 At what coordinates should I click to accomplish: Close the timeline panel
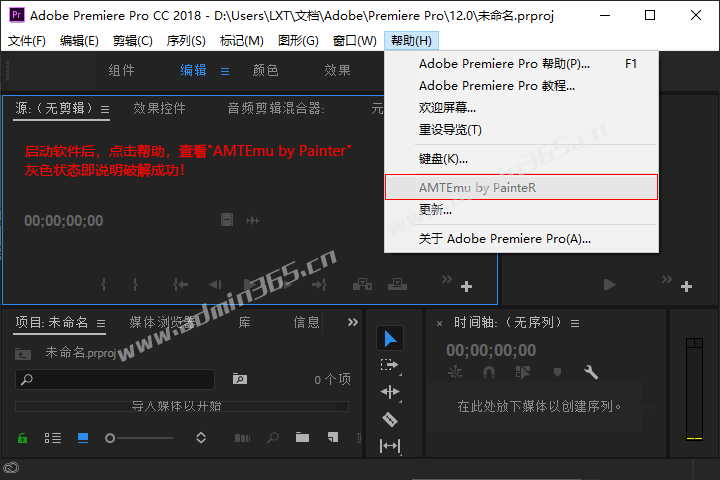pos(439,324)
